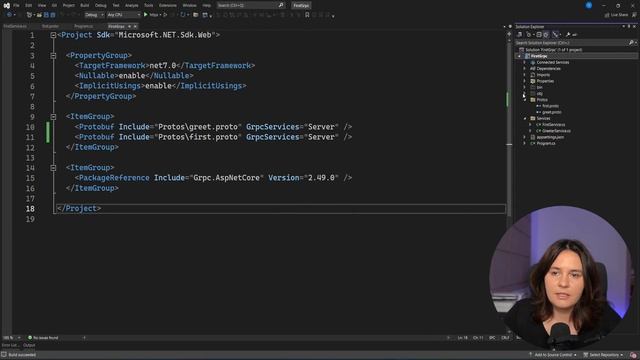Click the Visual Studio logo icon

7,5
